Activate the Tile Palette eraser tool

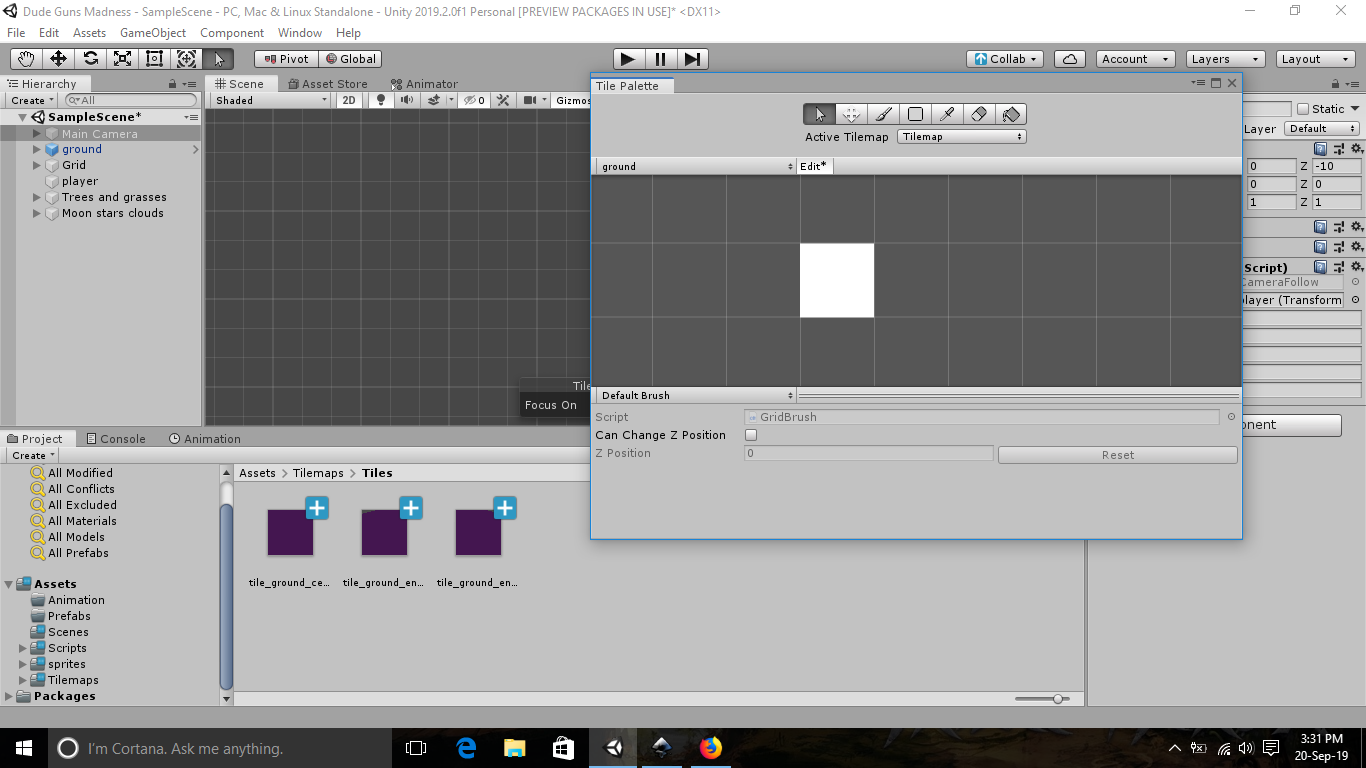point(979,114)
